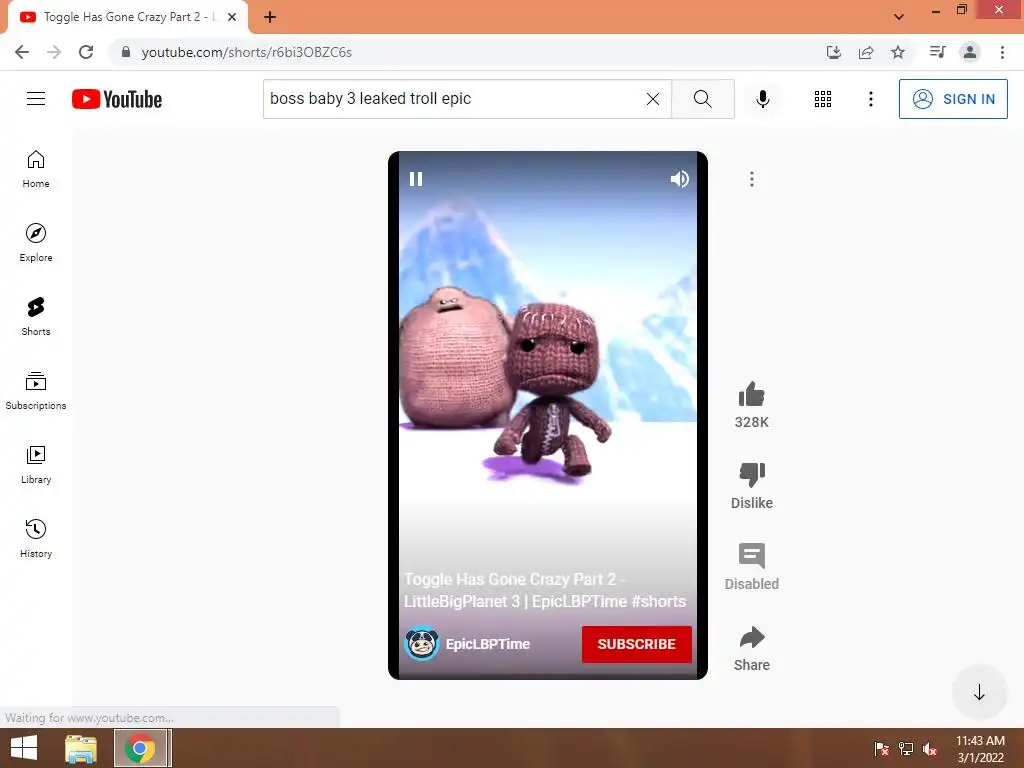The image size is (1024, 768).
Task: Like the Short with 328K likes
Action: tap(752, 394)
